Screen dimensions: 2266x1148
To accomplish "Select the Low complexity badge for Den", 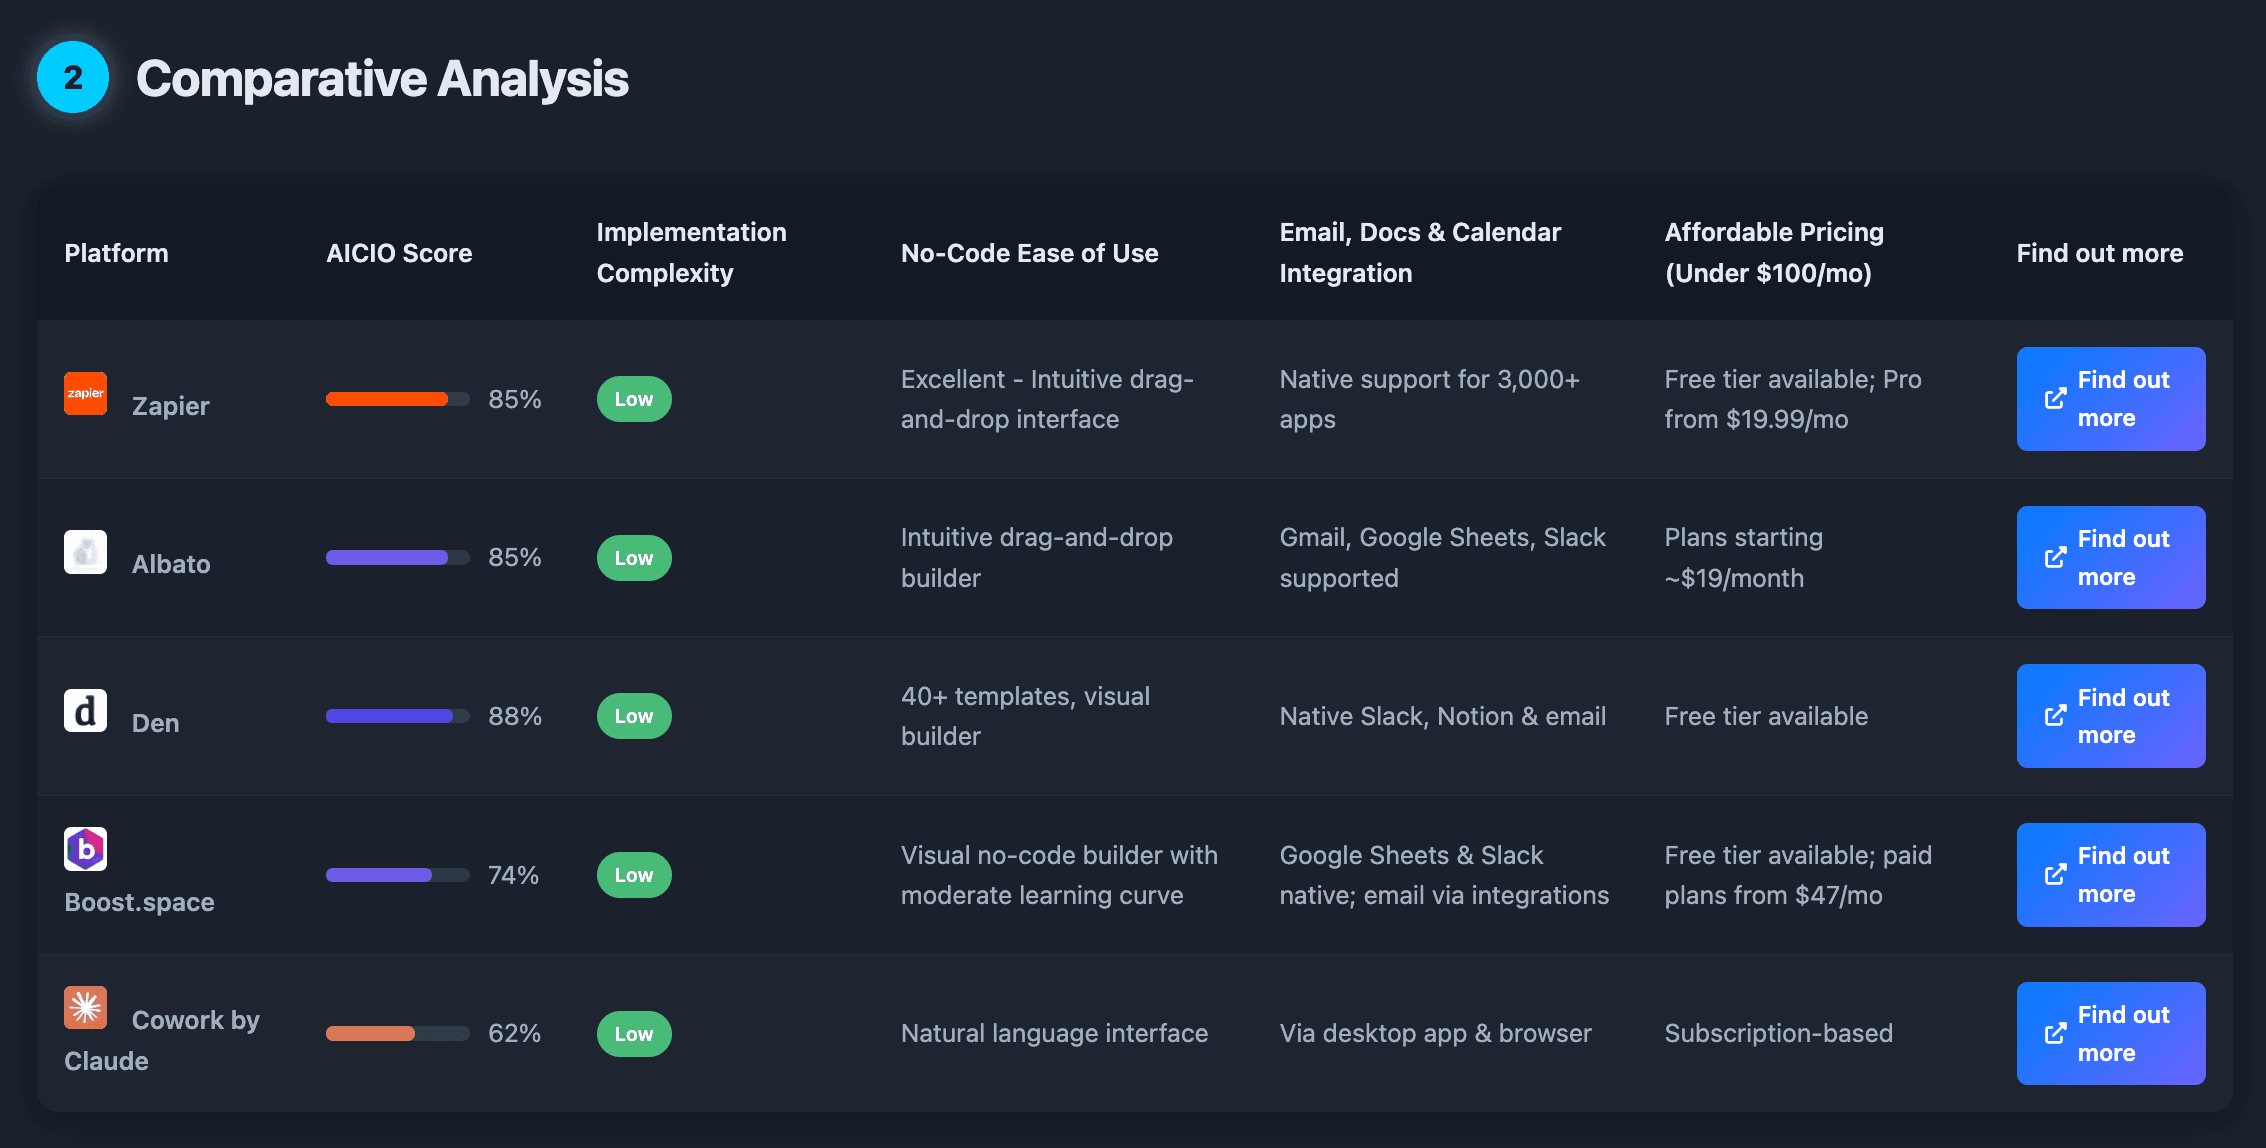I will tap(633, 715).
